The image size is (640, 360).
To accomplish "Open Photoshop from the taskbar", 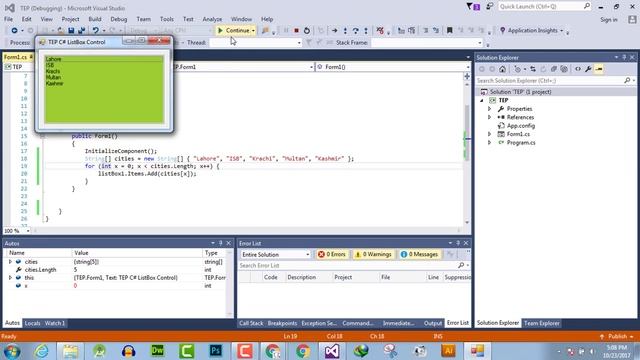I will (x=216, y=351).
